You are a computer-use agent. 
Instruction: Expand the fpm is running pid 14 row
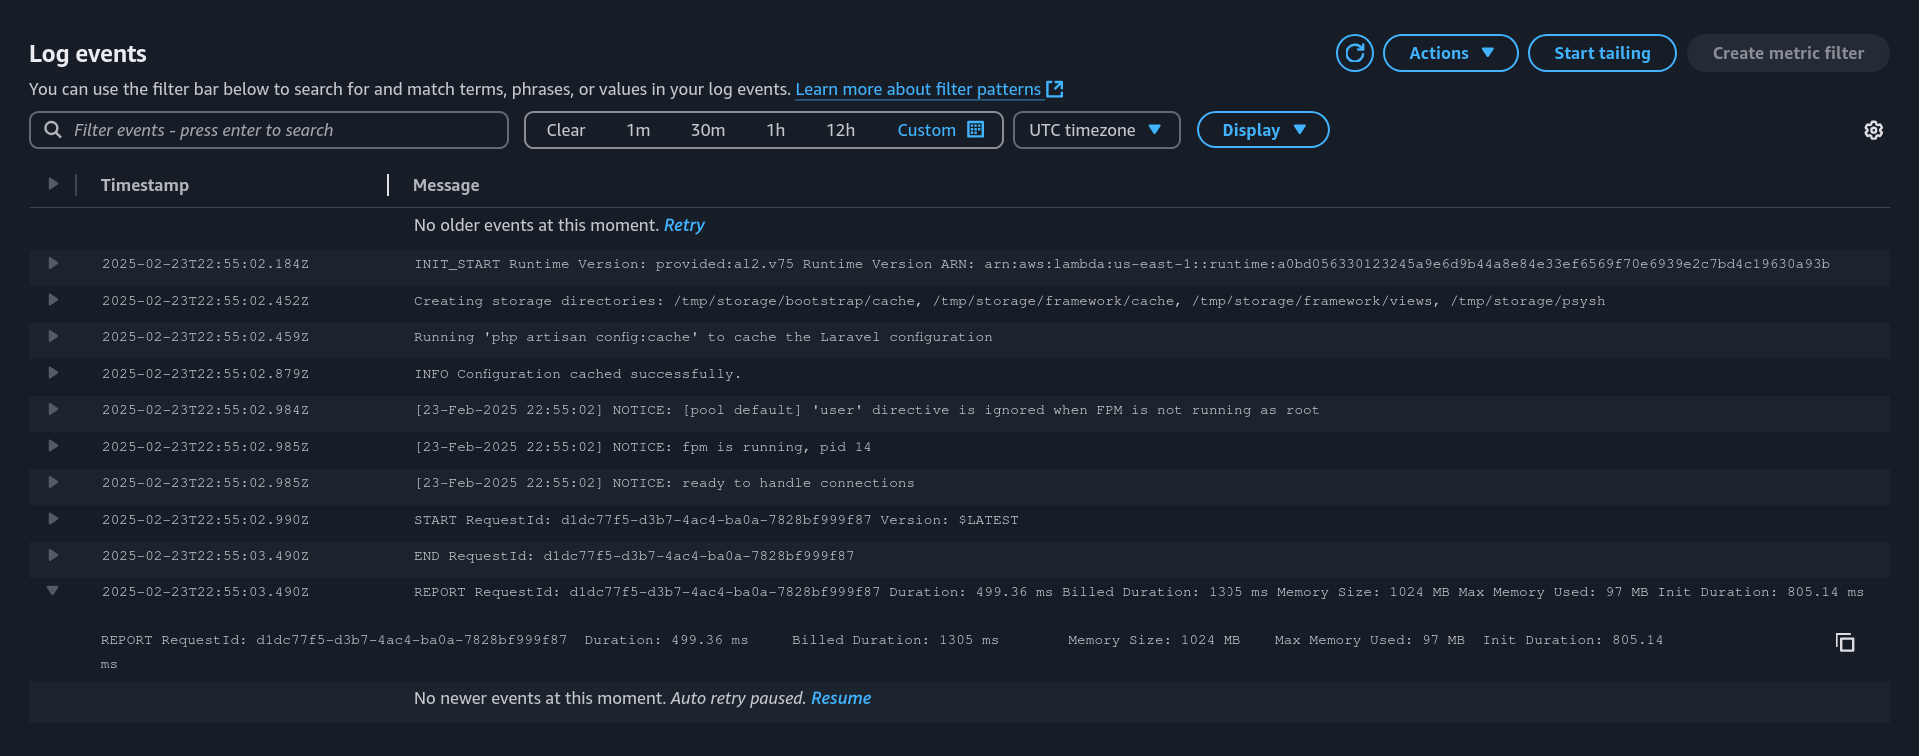[53, 446]
